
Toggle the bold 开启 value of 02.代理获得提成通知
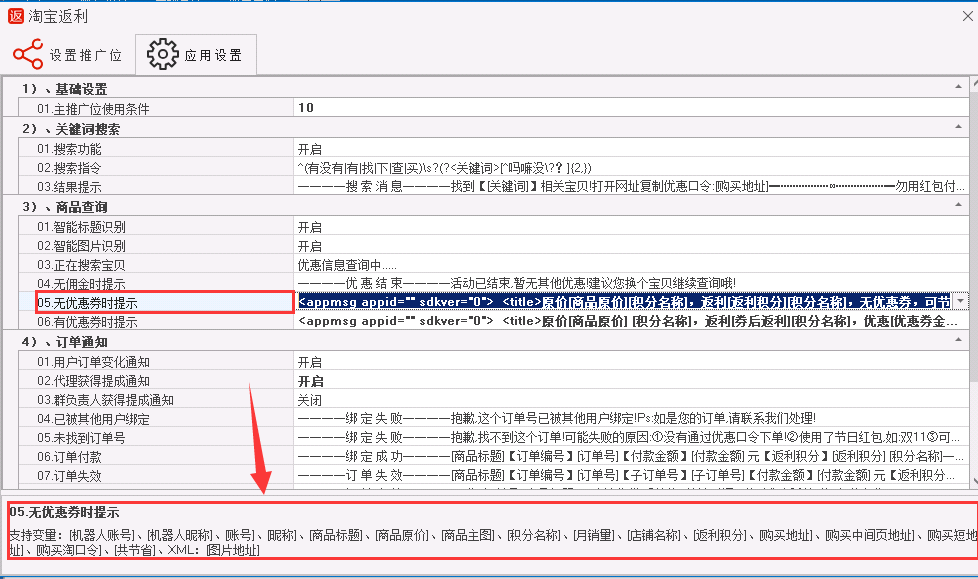pos(631,381)
